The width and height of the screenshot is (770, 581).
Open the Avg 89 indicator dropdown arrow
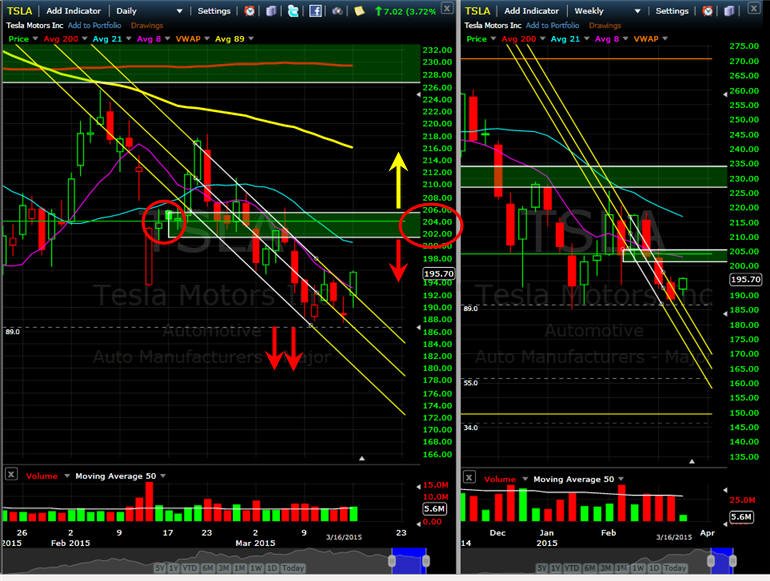click(251, 38)
